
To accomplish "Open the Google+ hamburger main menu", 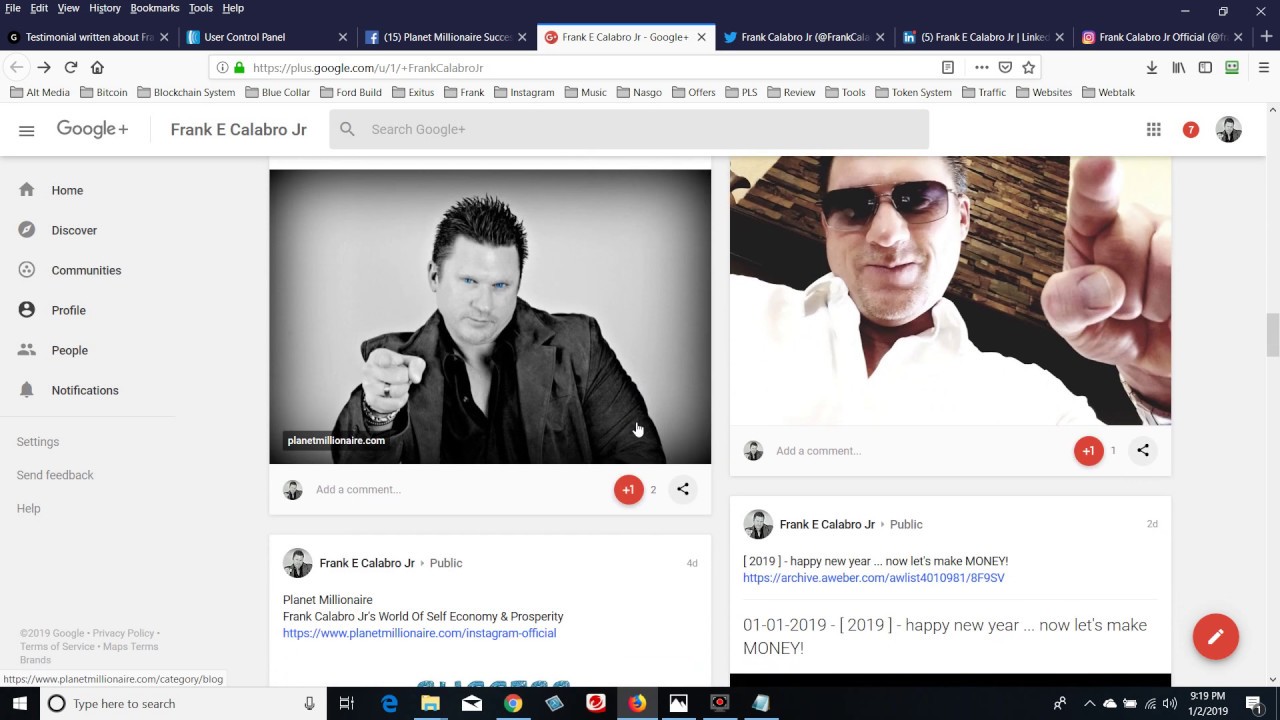I will [x=27, y=130].
